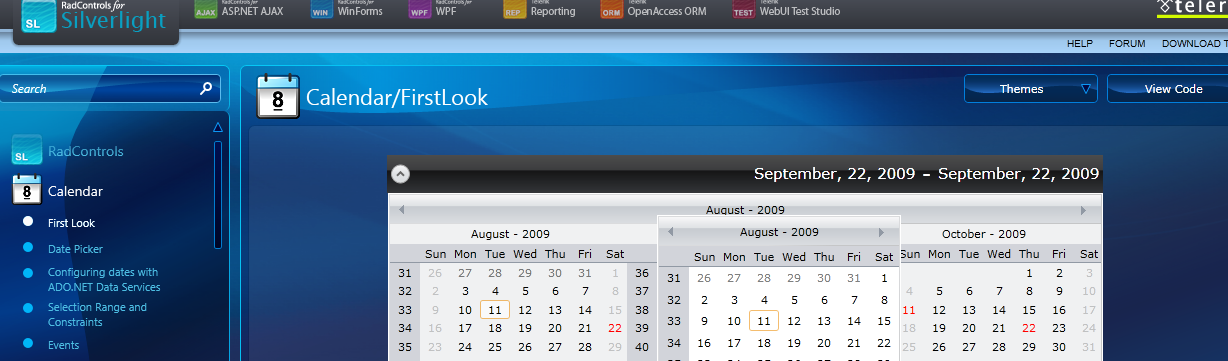1228x361 pixels.
Task: Click Calendar/FirstLook page title
Action: (x=397, y=97)
